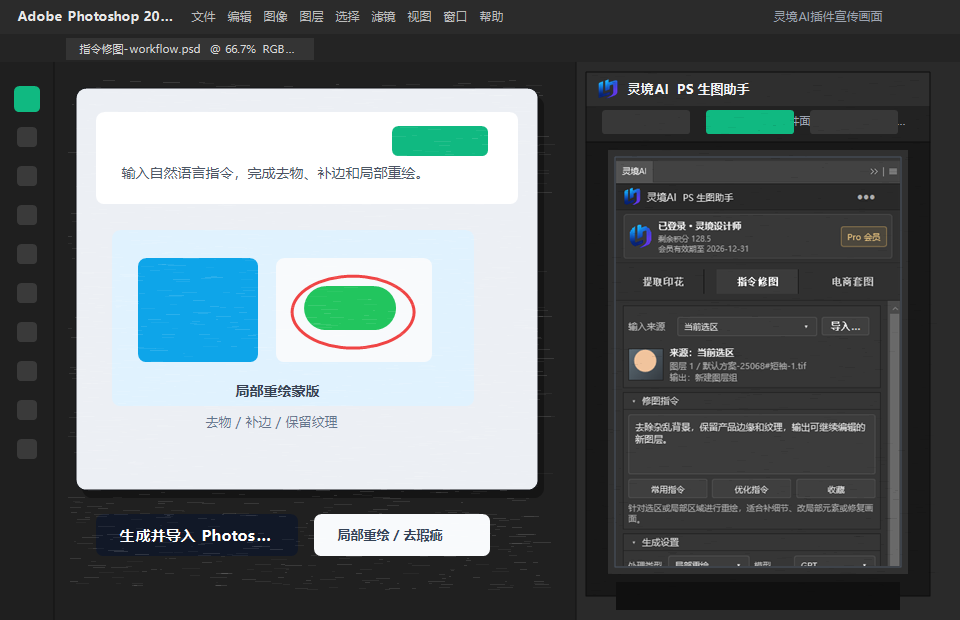Click the 默认方案-25068#短袖-1.tif file name text
Image resolution: width=960 pixels, height=620 pixels.
click(754, 366)
